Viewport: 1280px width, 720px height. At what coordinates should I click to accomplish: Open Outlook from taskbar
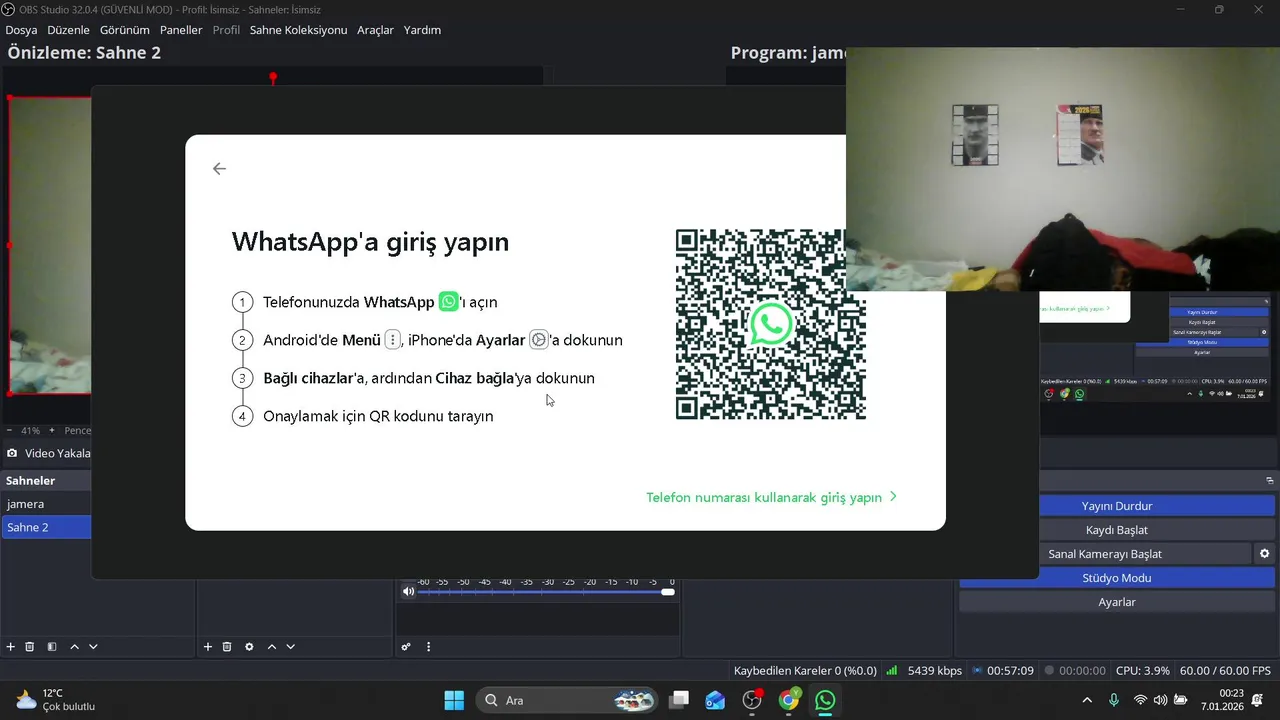click(x=715, y=700)
